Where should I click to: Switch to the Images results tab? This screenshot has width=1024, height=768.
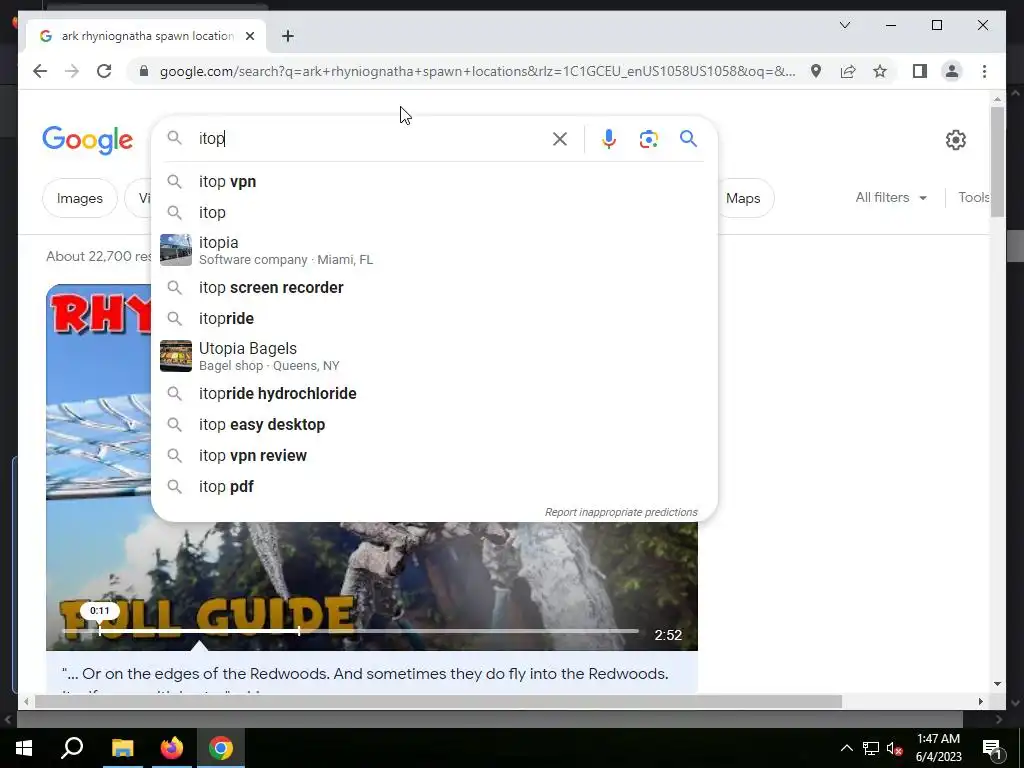pos(80,198)
